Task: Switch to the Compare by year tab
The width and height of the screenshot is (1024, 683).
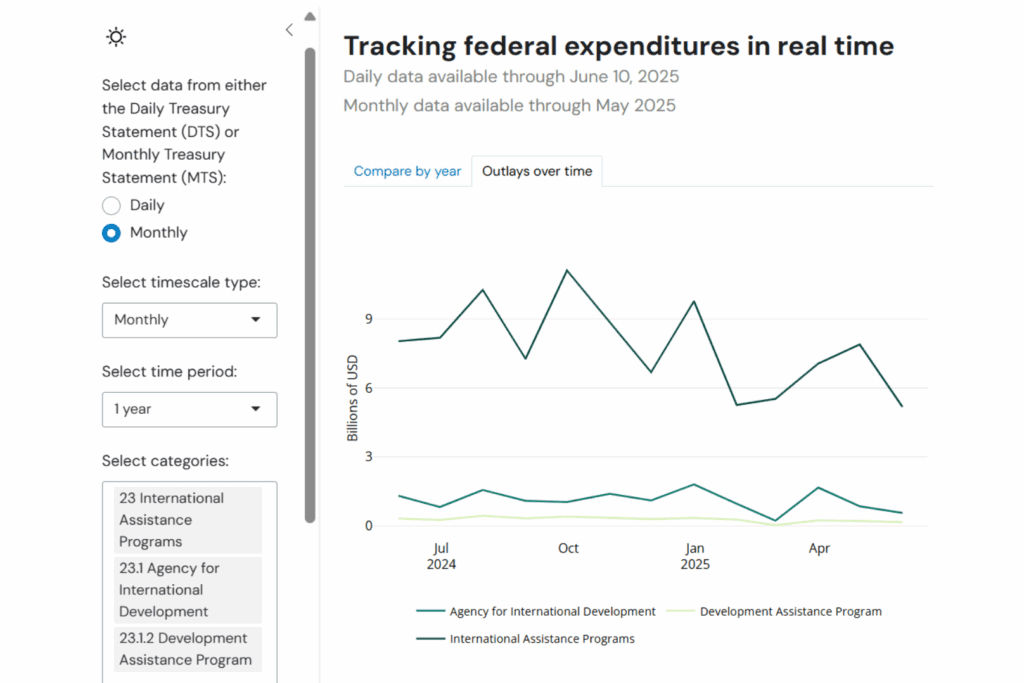Action: (x=407, y=171)
